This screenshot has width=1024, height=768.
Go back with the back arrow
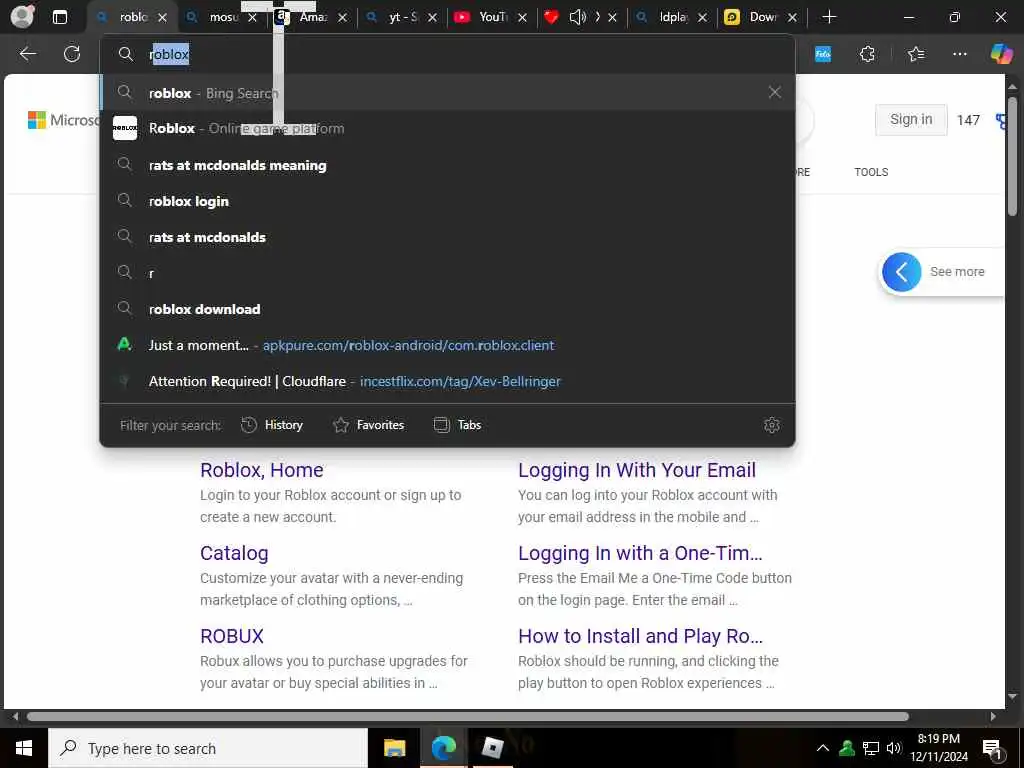27,54
